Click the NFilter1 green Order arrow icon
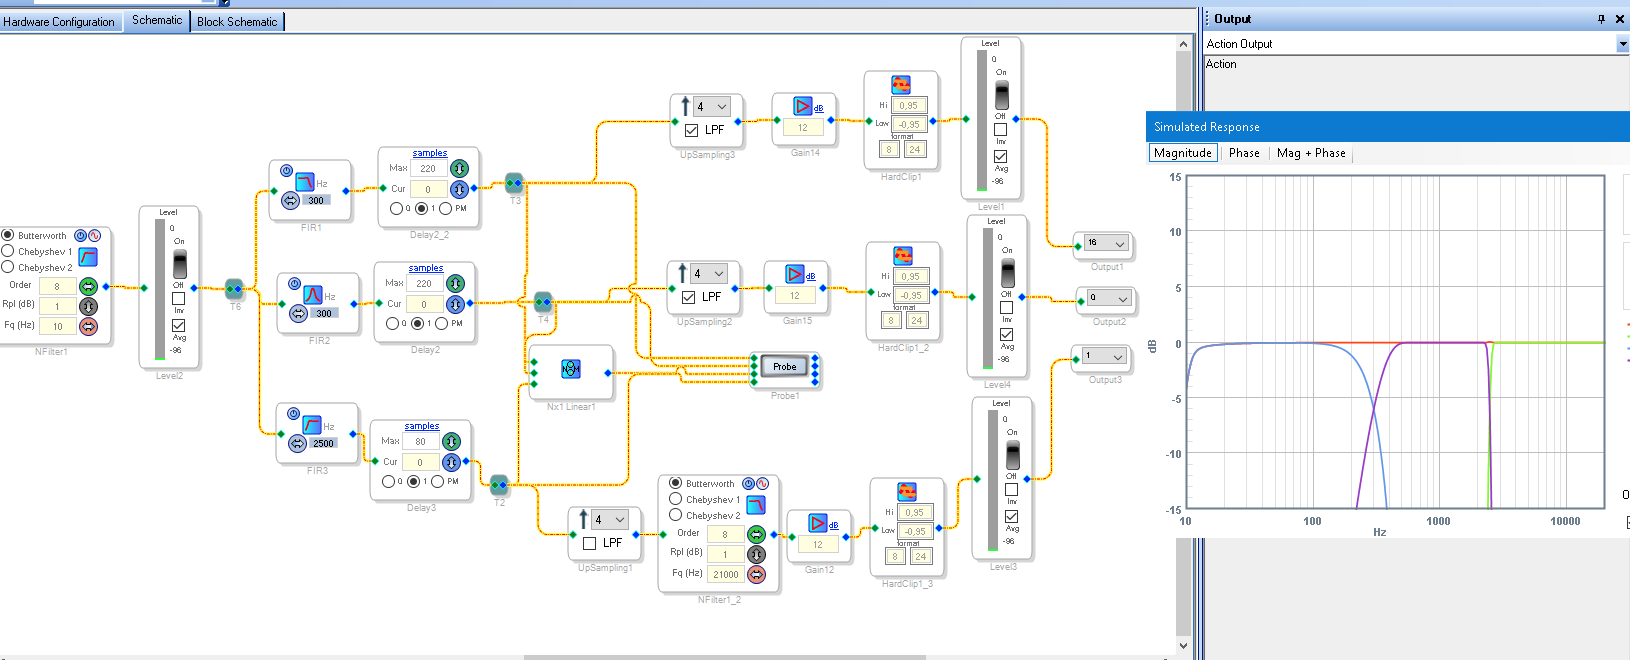This screenshot has height=660, width=1630. (89, 286)
